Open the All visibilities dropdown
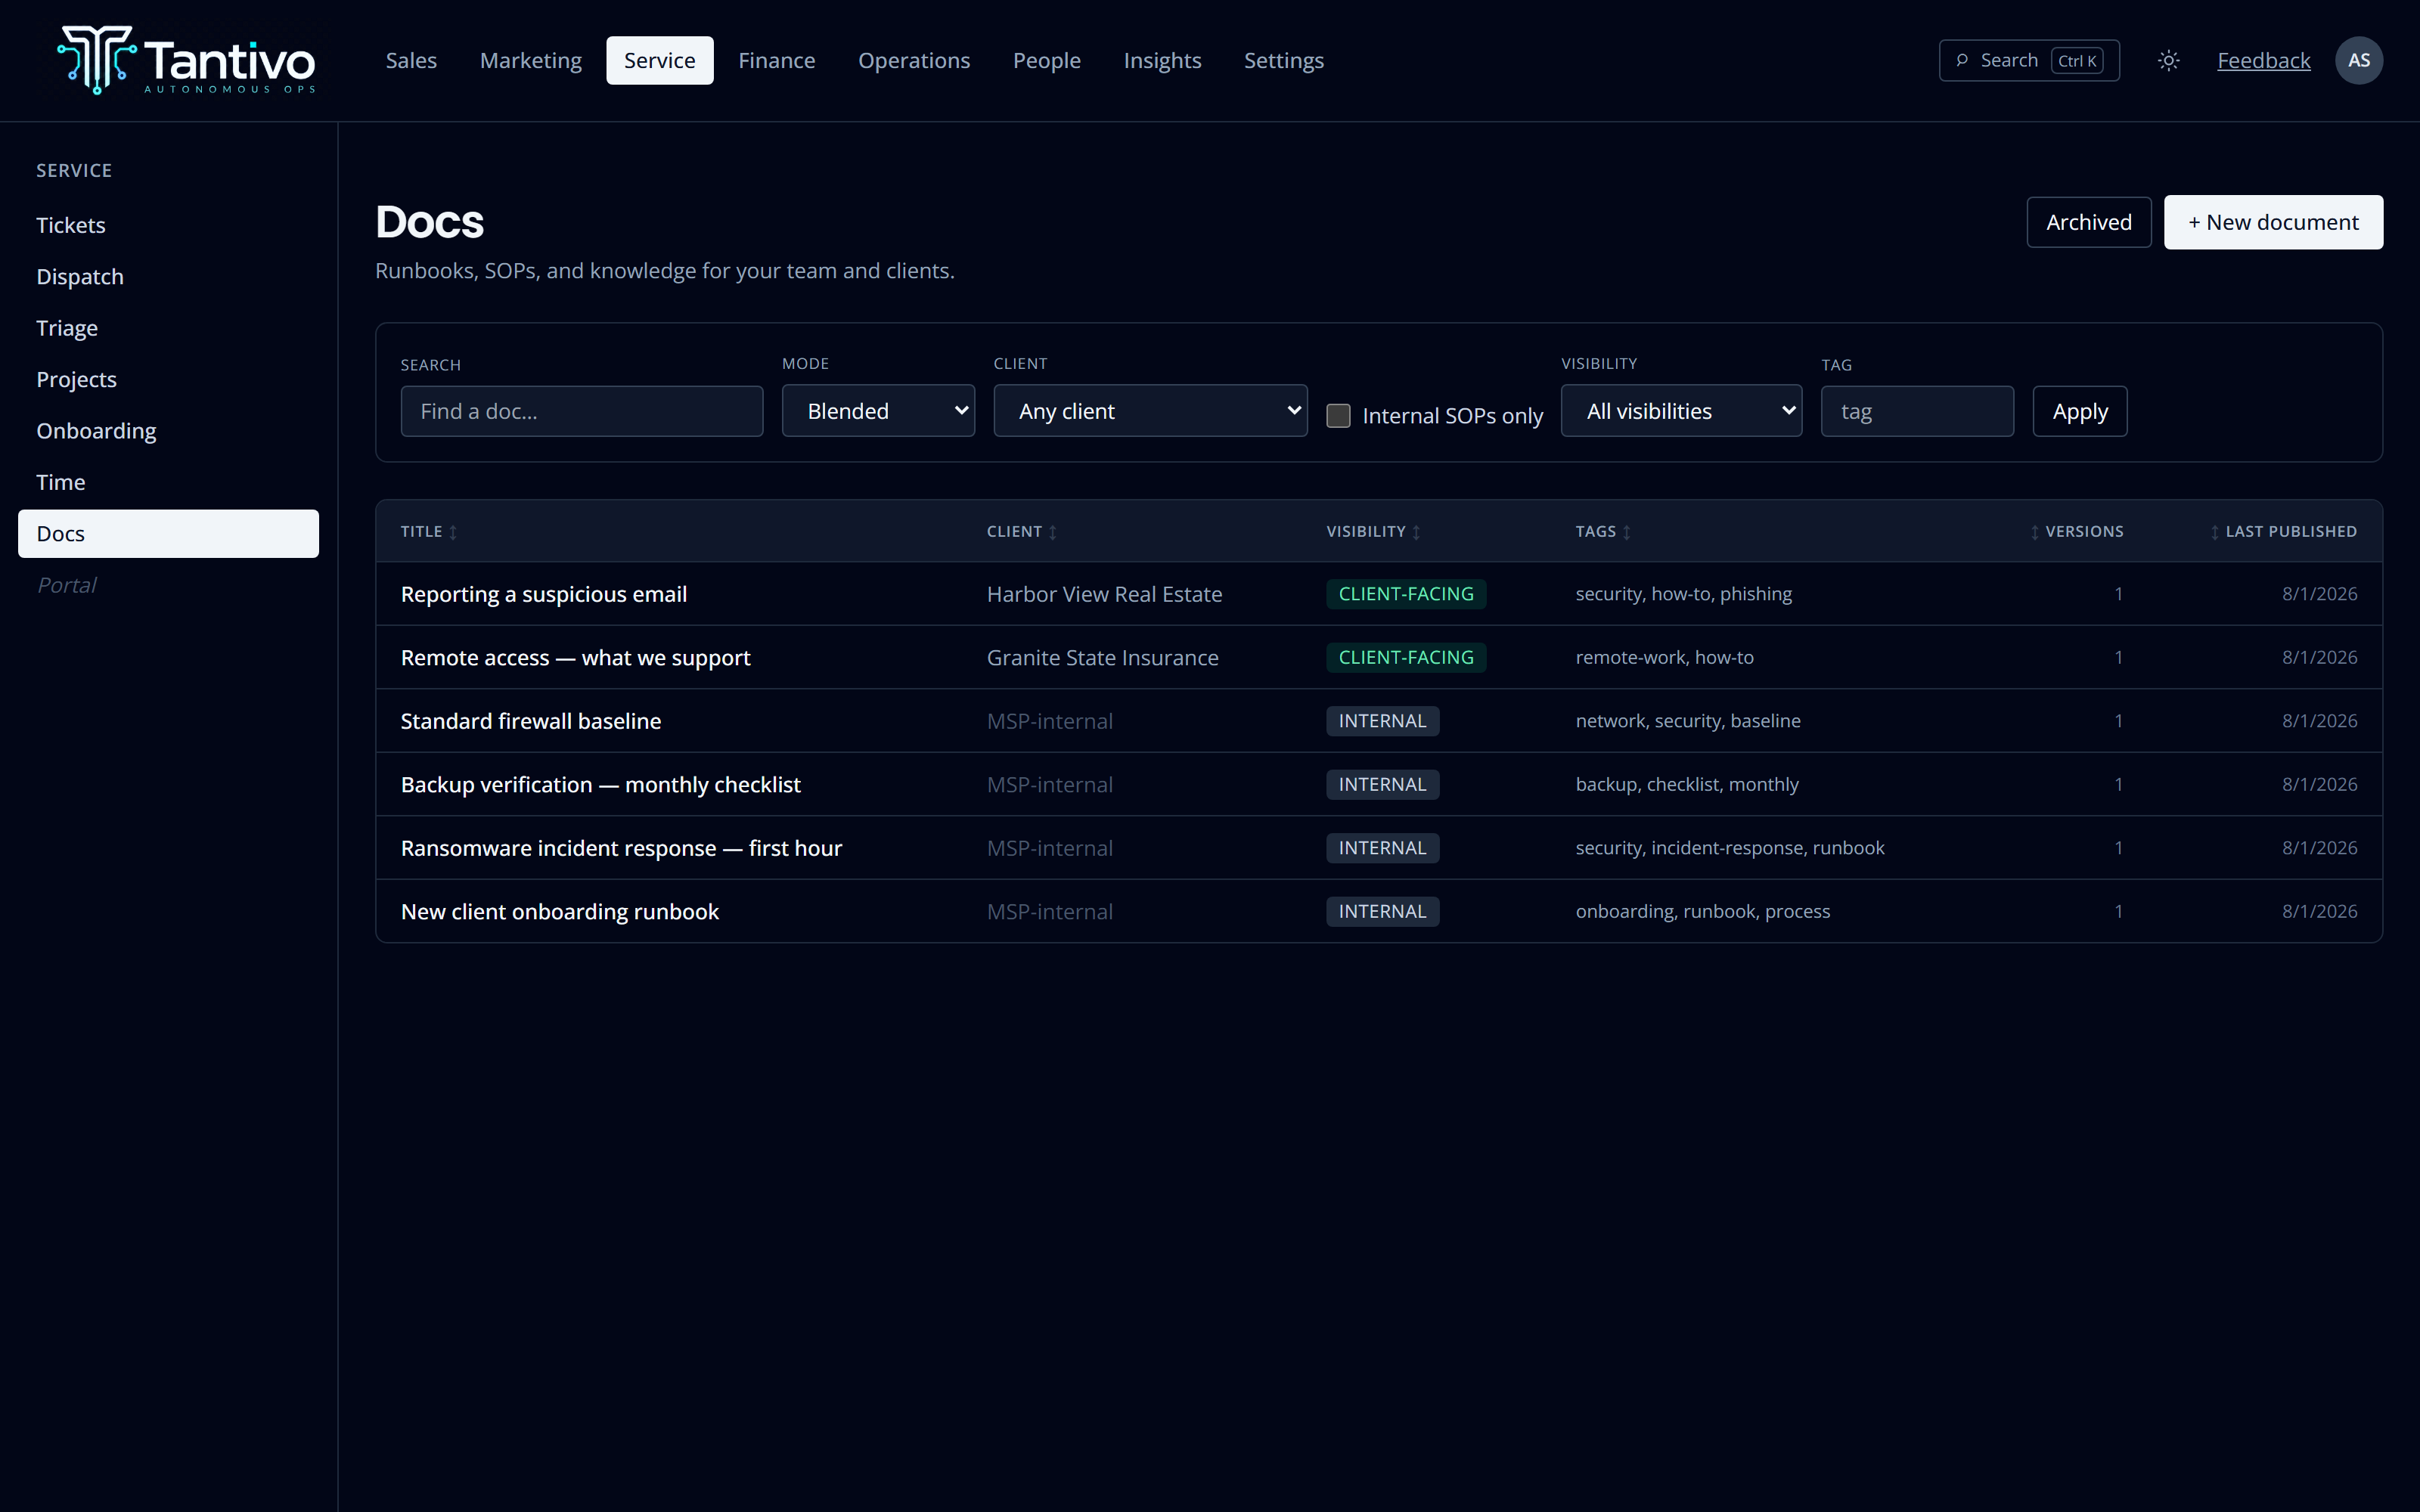This screenshot has width=2420, height=1512. click(1681, 411)
